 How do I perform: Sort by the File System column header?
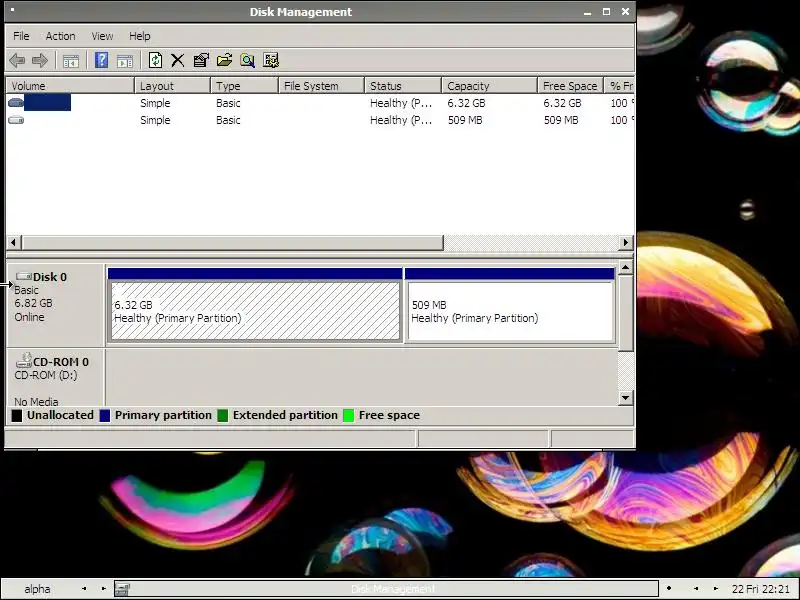(x=321, y=86)
